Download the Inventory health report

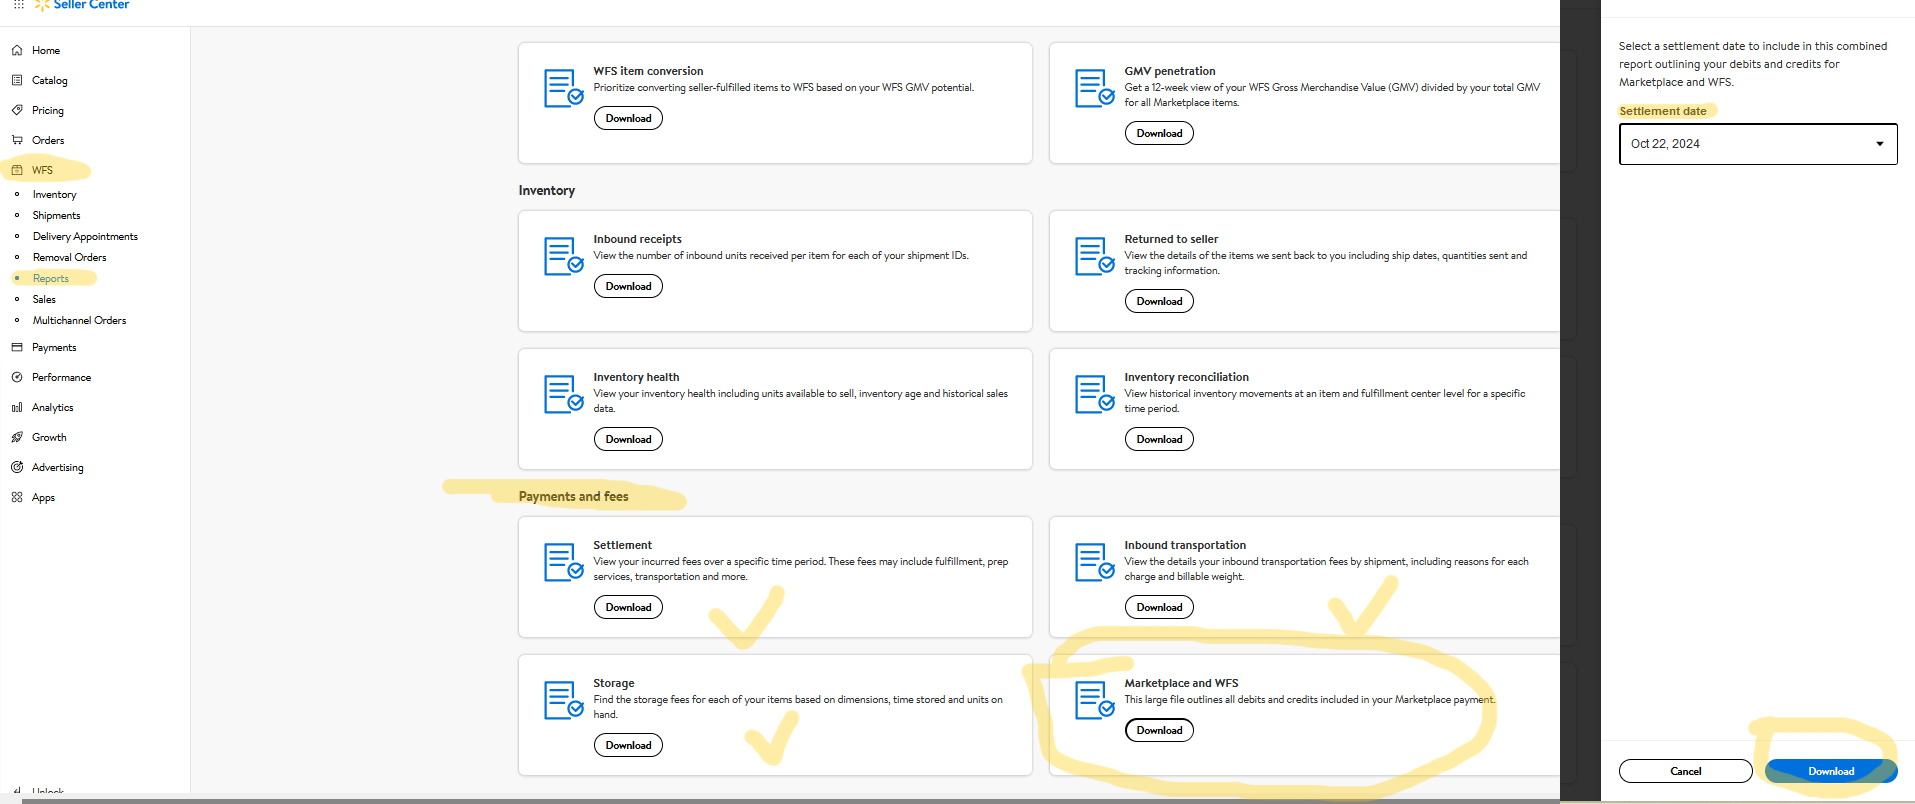628,439
